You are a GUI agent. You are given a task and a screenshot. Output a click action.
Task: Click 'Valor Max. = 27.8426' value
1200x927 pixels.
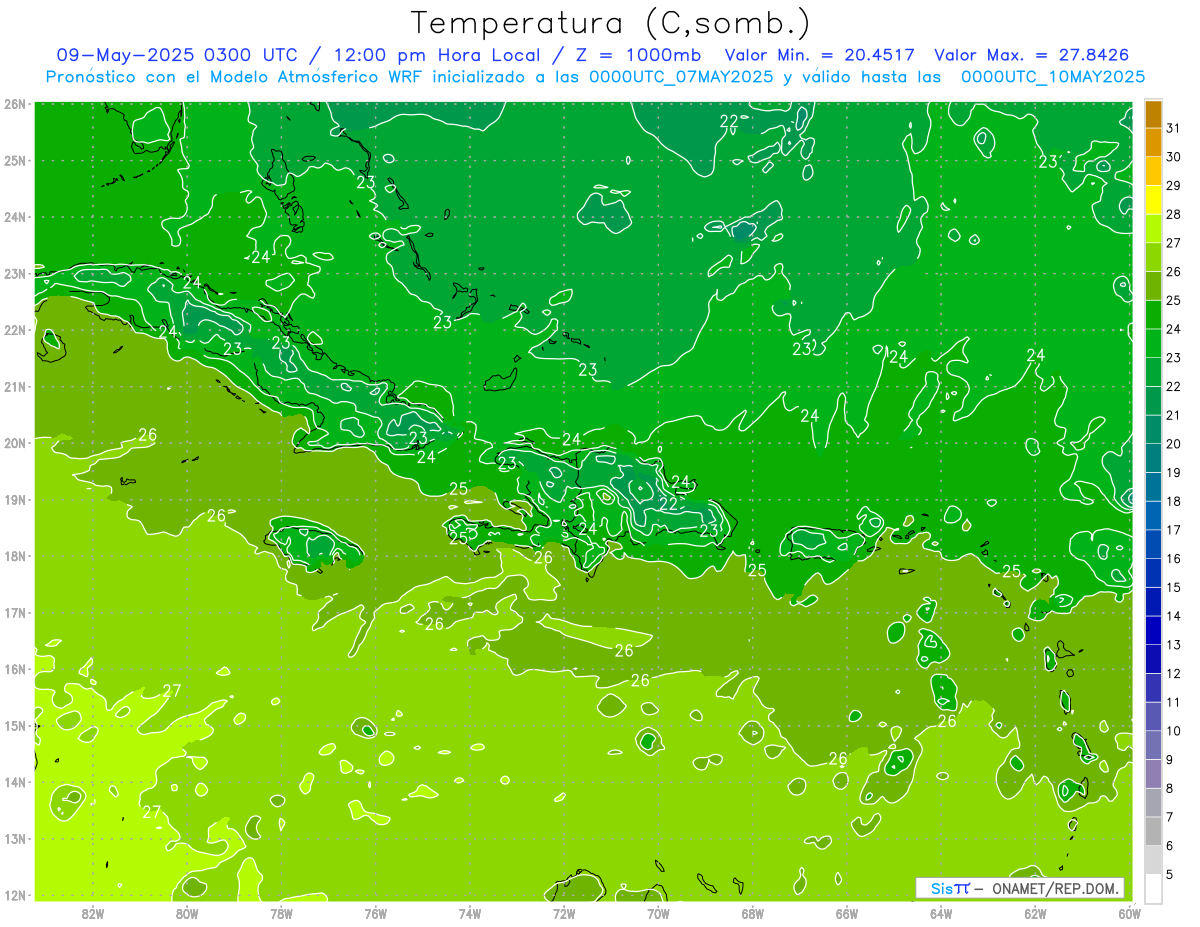pyautogui.click(x=1032, y=55)
